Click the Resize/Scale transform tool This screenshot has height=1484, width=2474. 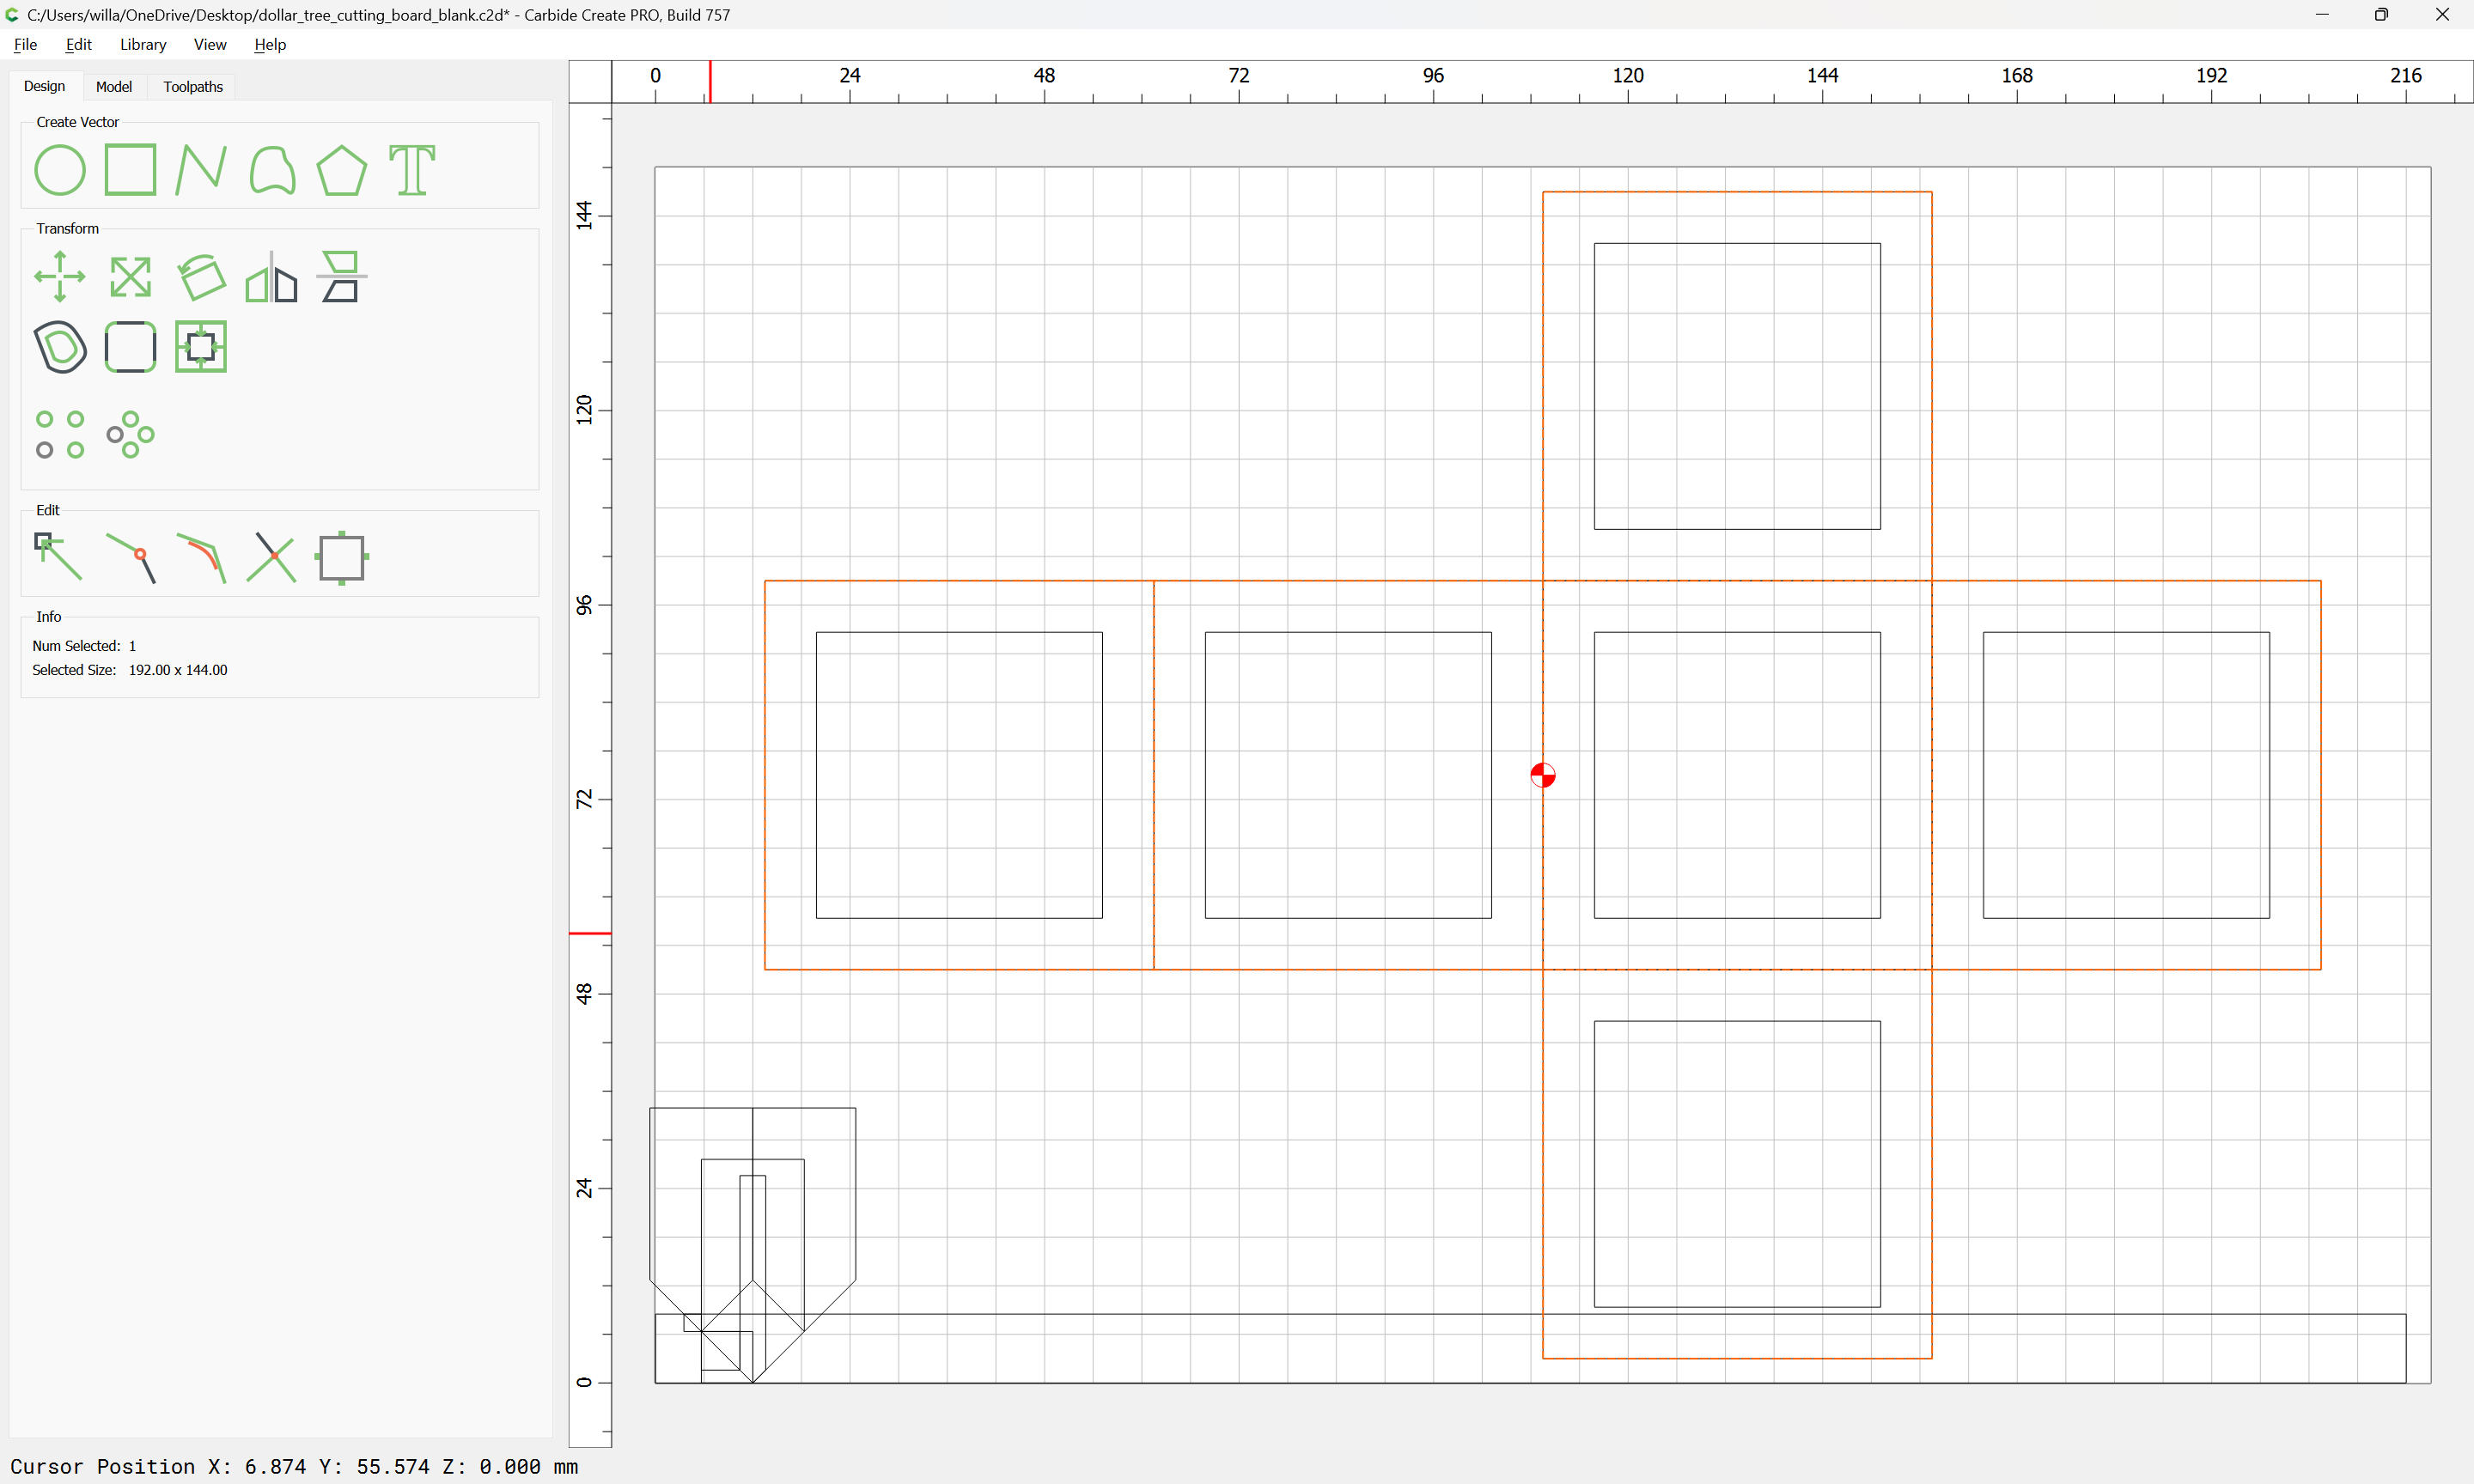coord(130,277)
